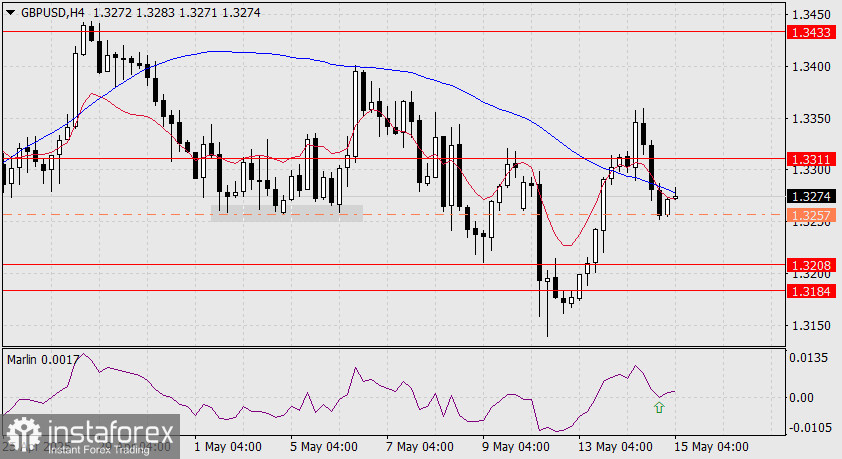Click the 0.00 oscillator scale value
The width and height of the screenshot is (842, 459).
pos(802,398)
